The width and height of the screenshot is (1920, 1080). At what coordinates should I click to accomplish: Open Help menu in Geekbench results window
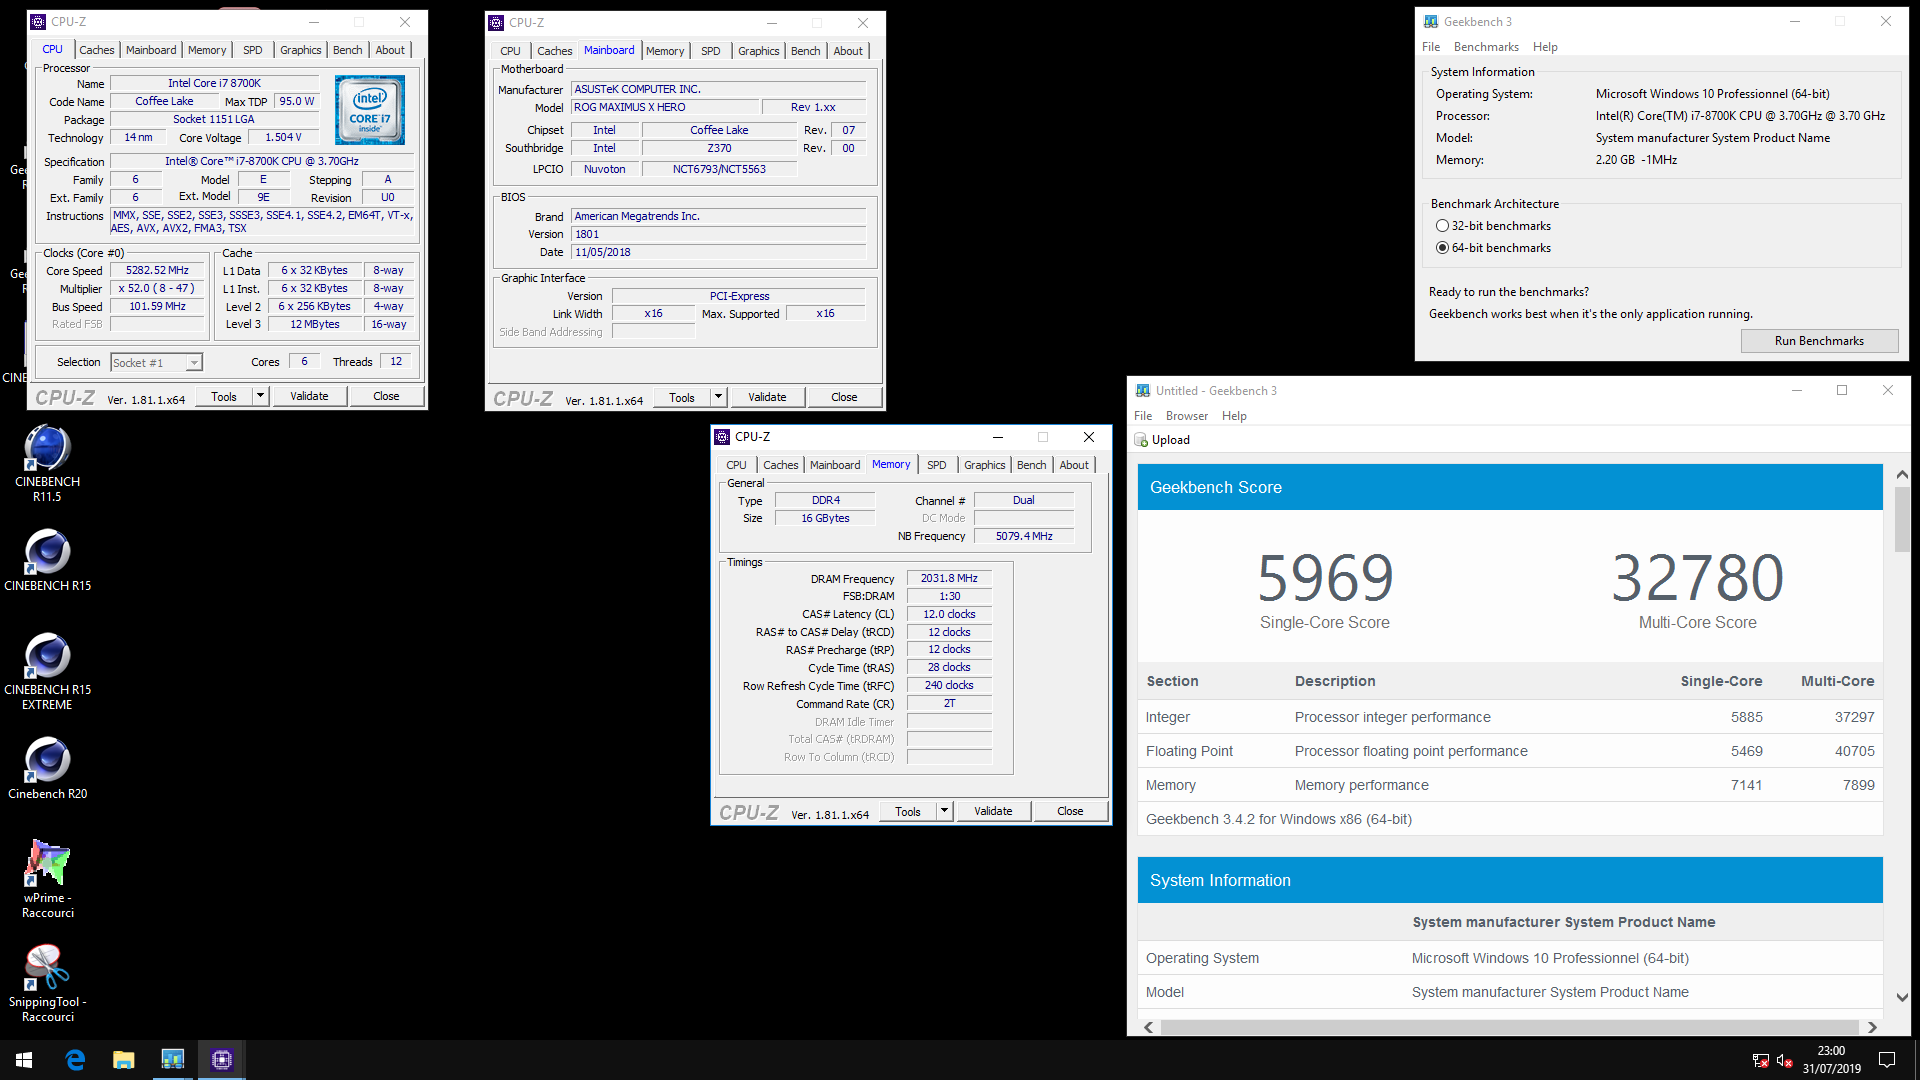1234,416
